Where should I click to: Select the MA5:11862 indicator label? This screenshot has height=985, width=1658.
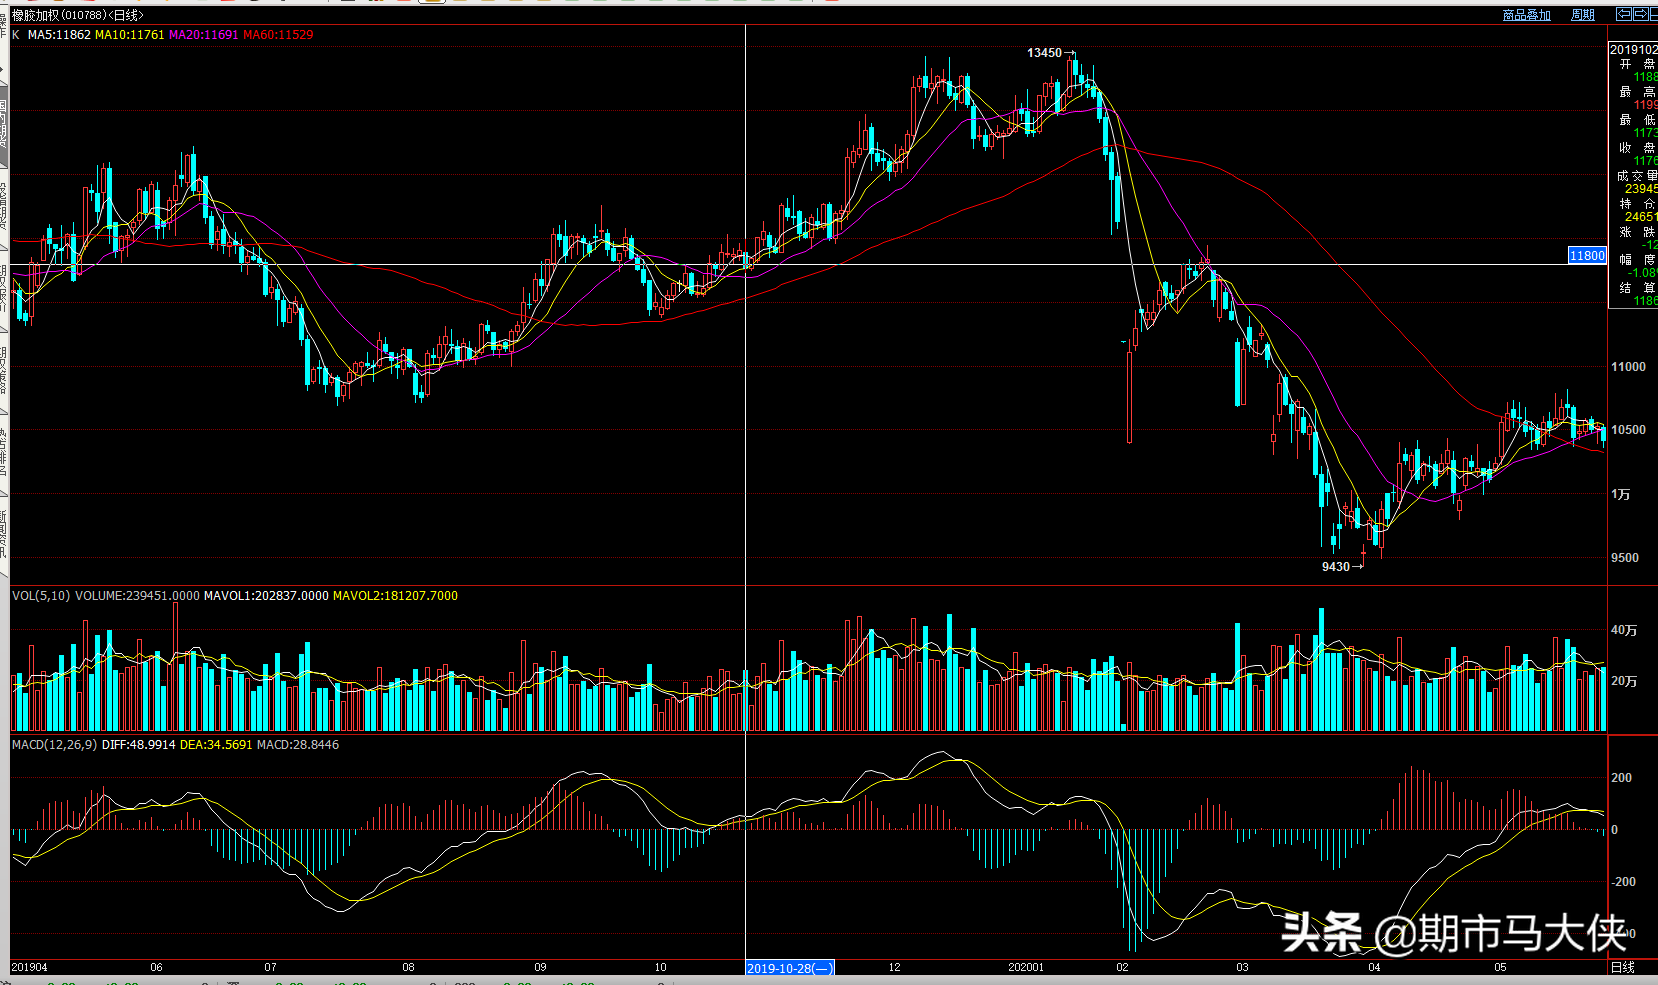[59, 34]
